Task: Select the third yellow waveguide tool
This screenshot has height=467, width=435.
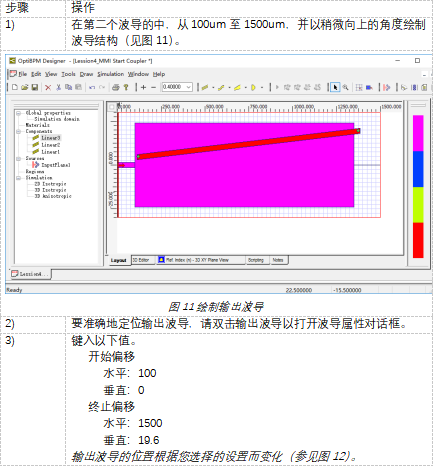Action: (237, 87)
